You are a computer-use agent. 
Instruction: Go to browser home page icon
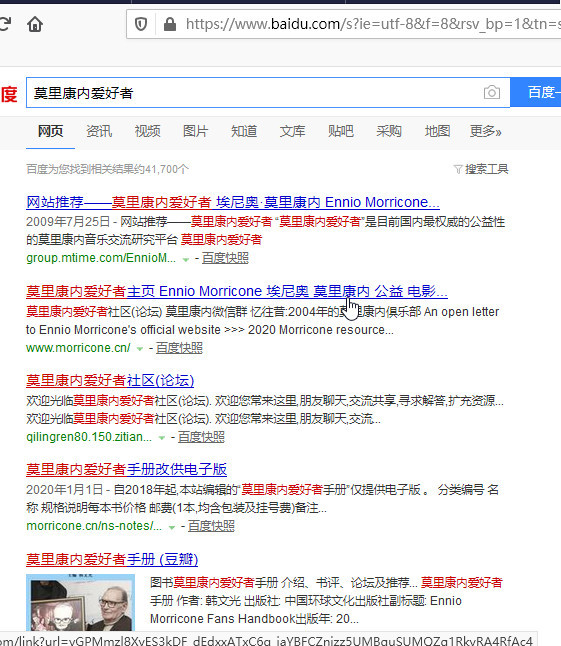[x=35, y=24]
